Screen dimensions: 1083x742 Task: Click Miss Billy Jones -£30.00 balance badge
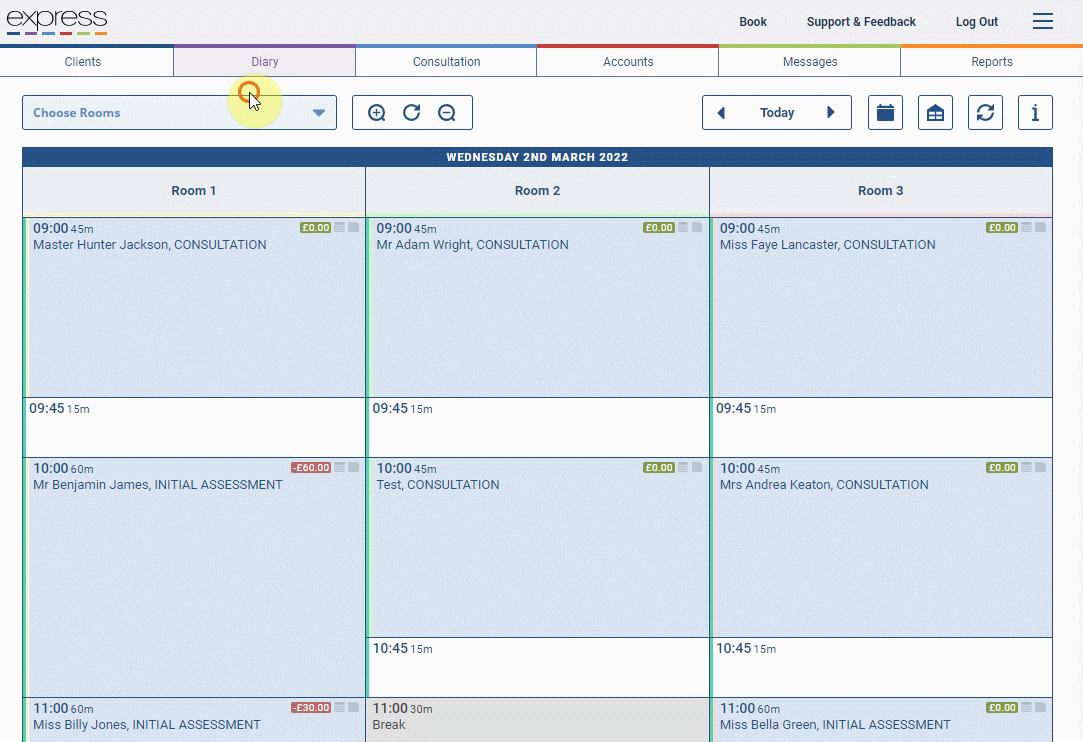click(311, 707)
